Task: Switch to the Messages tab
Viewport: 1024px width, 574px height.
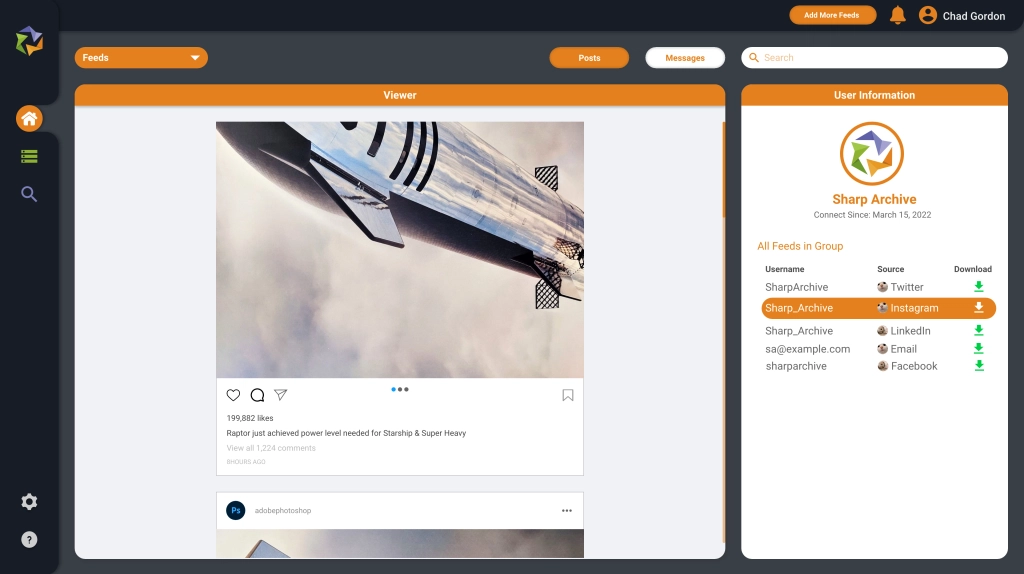Action: click(x=685, y=58)
